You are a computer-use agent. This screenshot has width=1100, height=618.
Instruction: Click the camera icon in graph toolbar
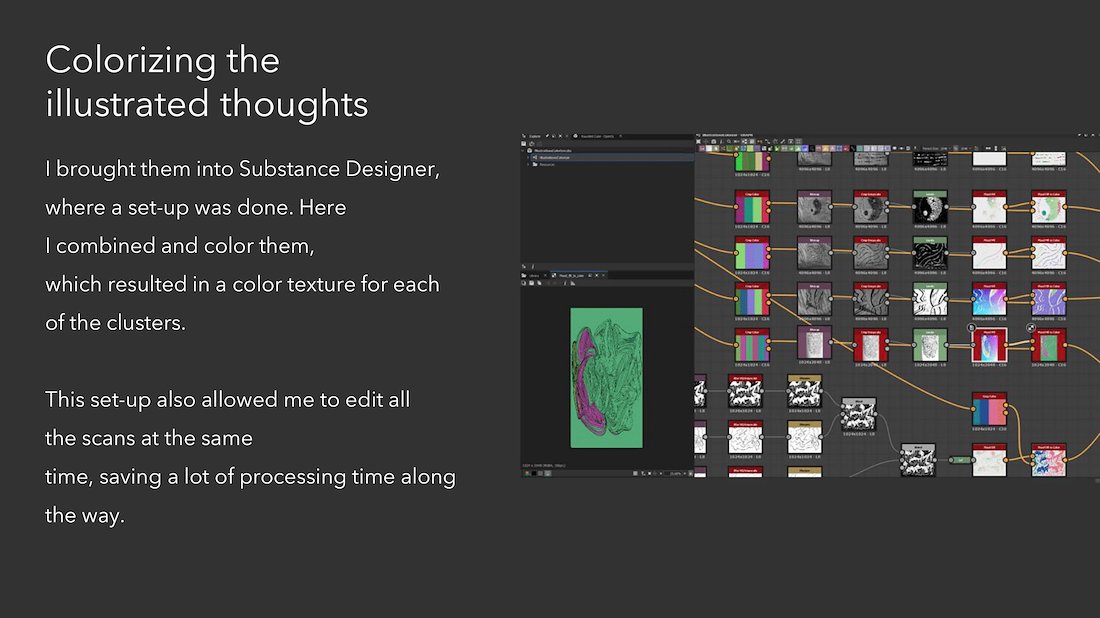(x=714, y=142)
